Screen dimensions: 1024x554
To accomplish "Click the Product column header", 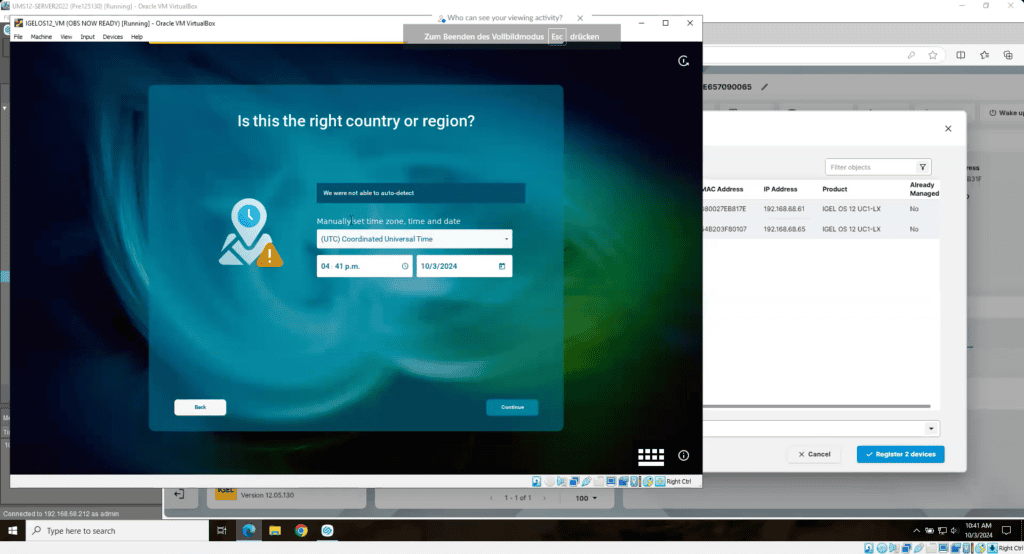I will (x=835, y=189).
